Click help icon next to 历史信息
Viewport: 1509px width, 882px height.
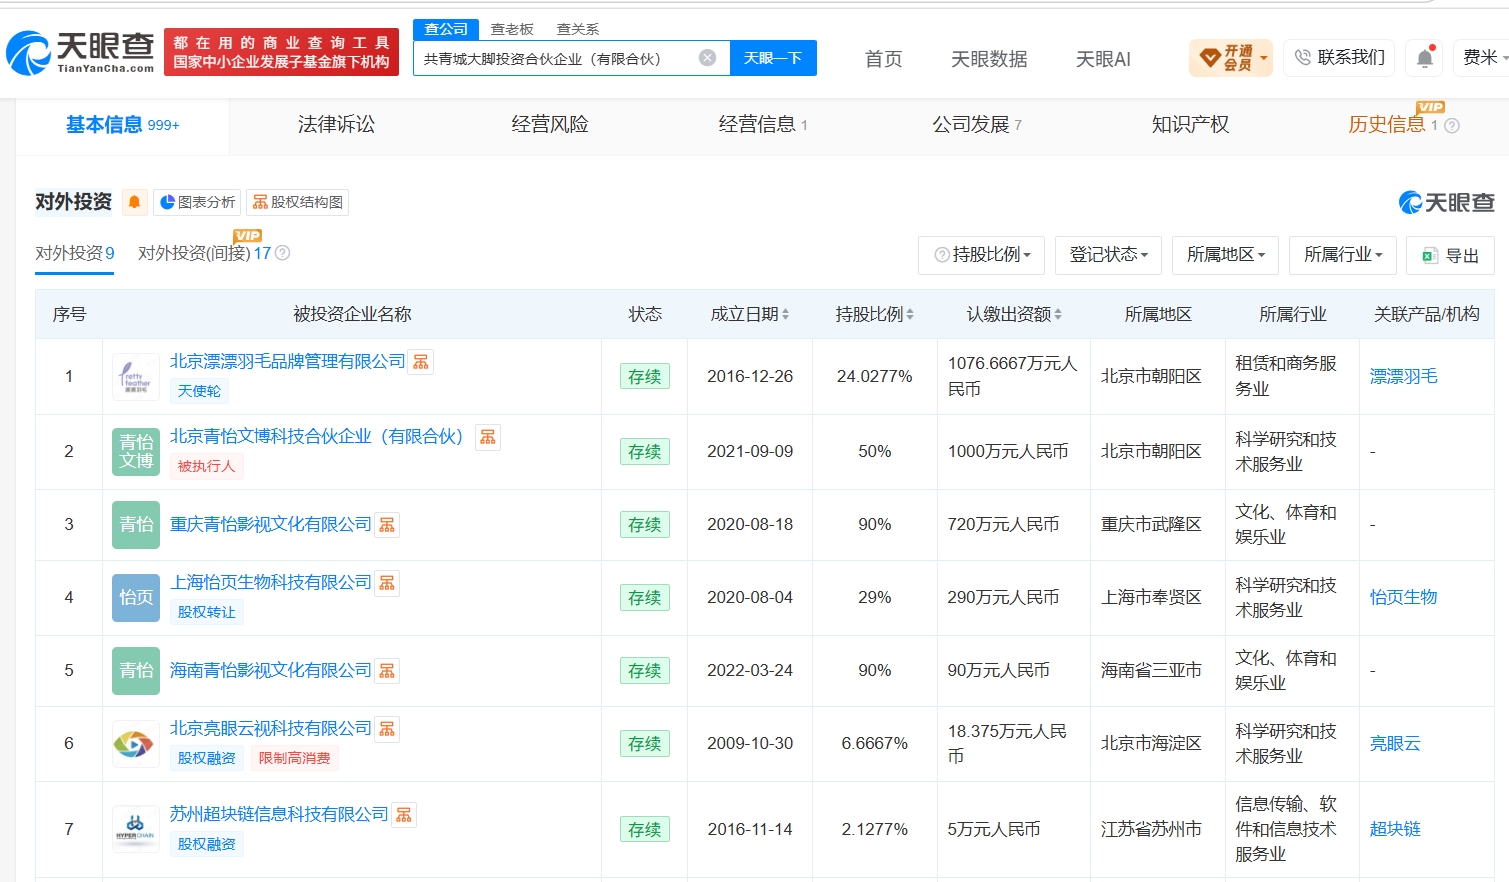(x=1452, y=125)
